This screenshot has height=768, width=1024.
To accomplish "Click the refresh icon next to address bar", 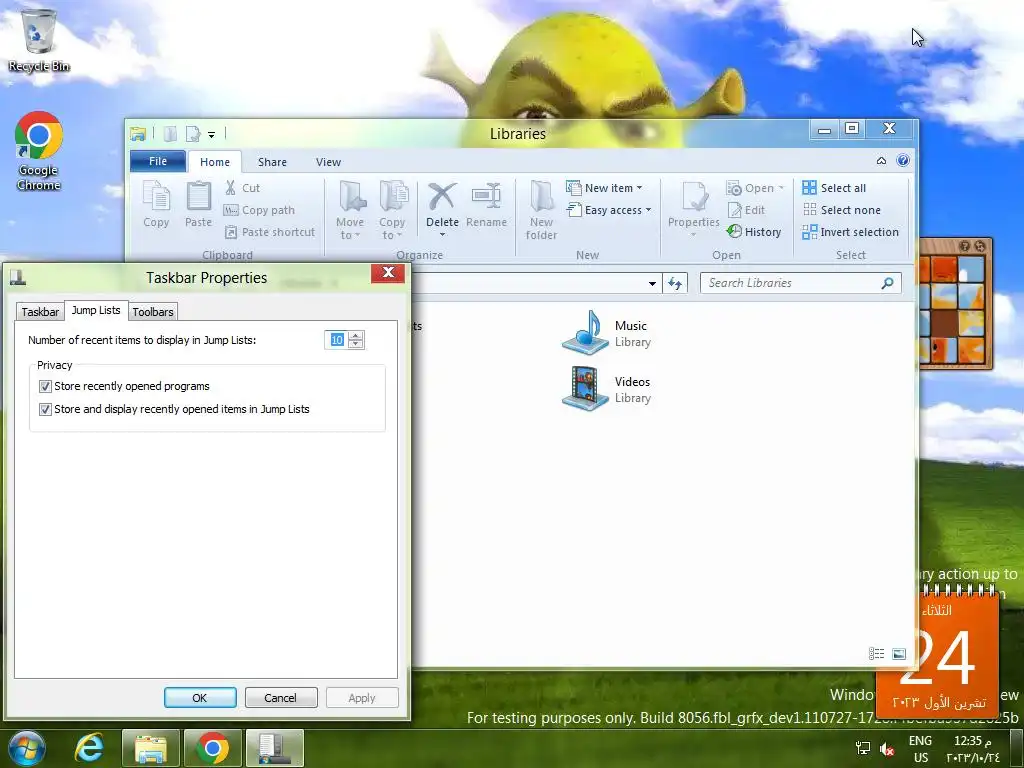I will 675,283.
